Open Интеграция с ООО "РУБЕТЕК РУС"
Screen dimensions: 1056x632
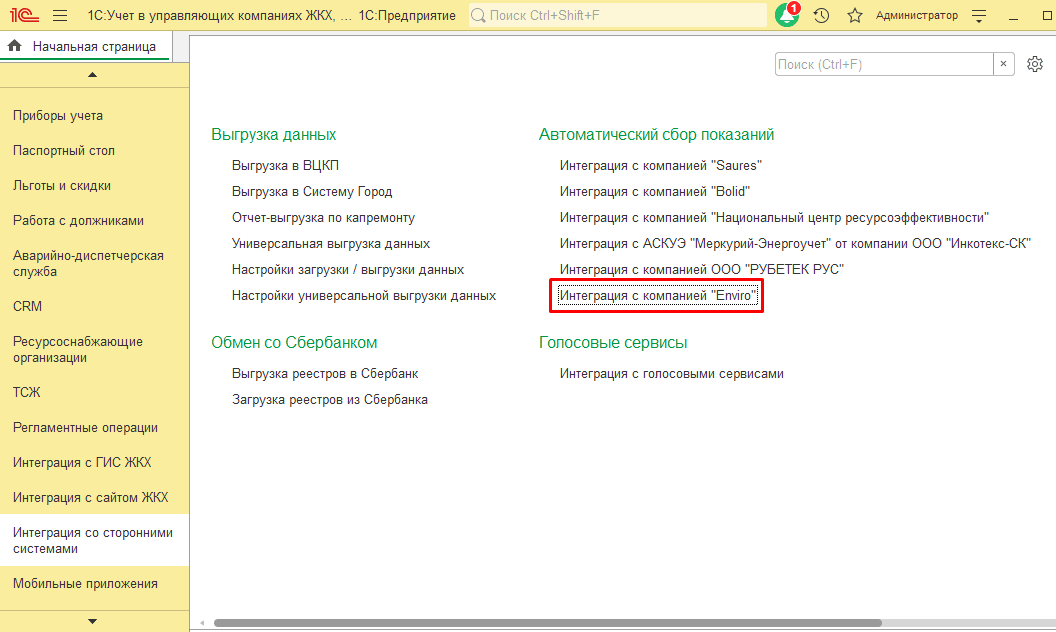pos(702,270)
